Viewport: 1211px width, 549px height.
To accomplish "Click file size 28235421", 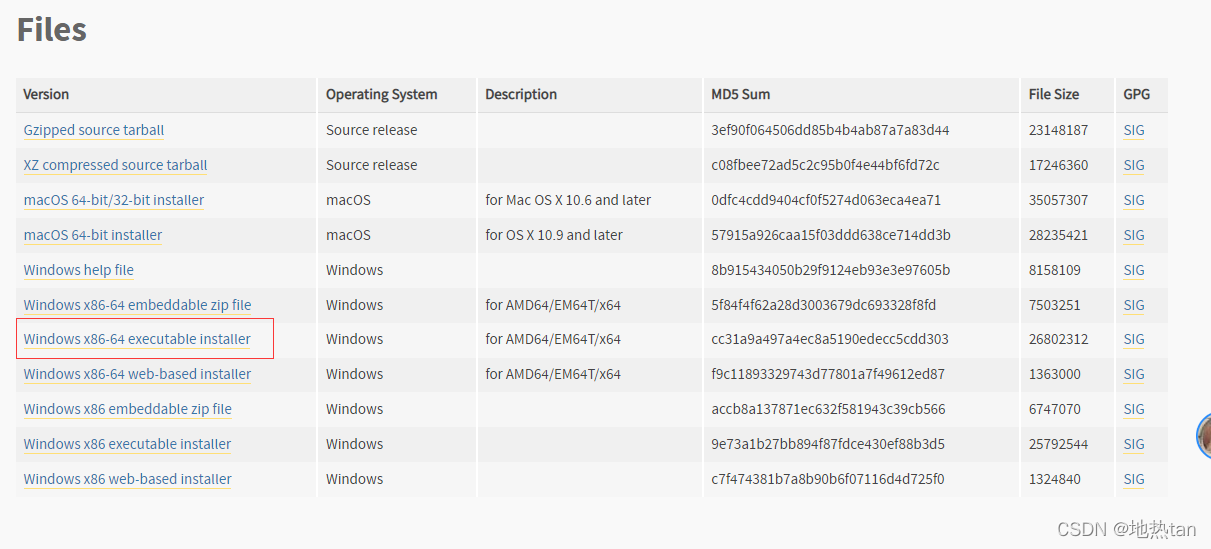I will [x=1058, y=235].
